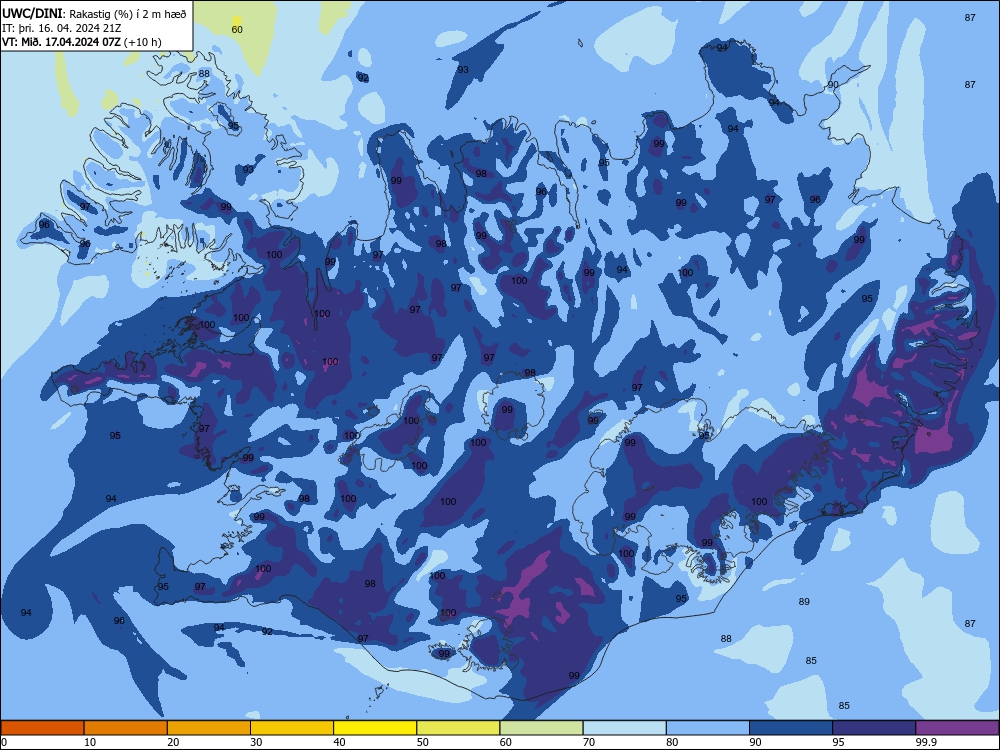Screen dimensions: 1000x750
Task: Click the '89' humidity value on the map
Action: click(x=804, y=601)
